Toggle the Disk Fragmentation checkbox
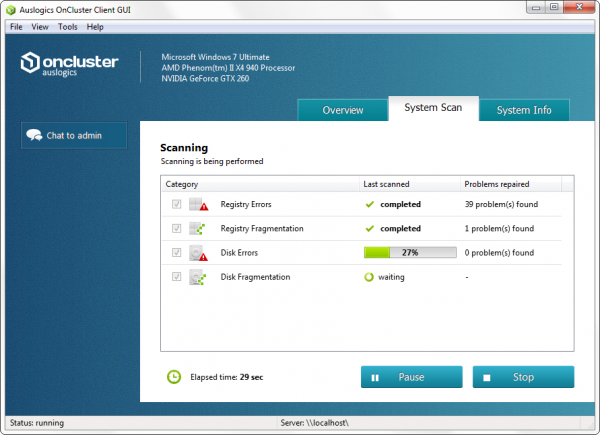The image size is (600, 435). (x=176, y=277)
